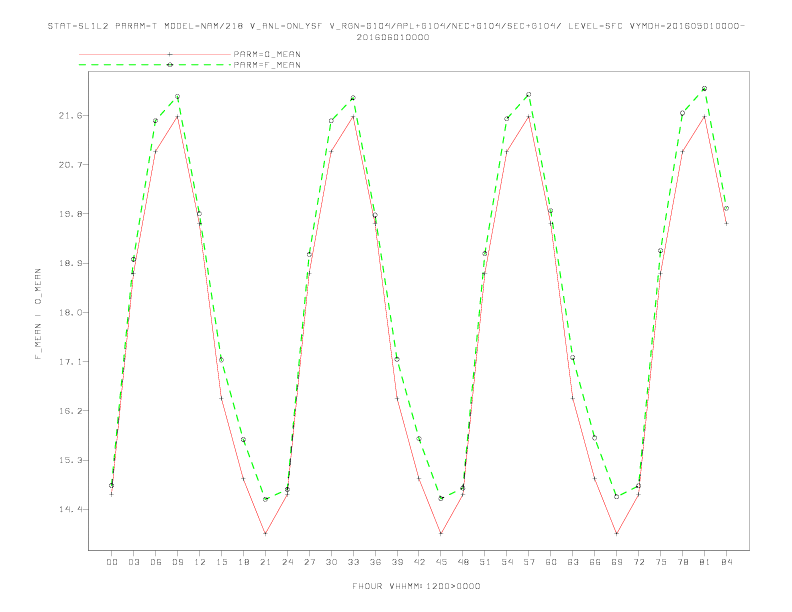Click the x-axis tick label 72
The width and height of the screenshot is (792, 612).
[x=638, y=562]
